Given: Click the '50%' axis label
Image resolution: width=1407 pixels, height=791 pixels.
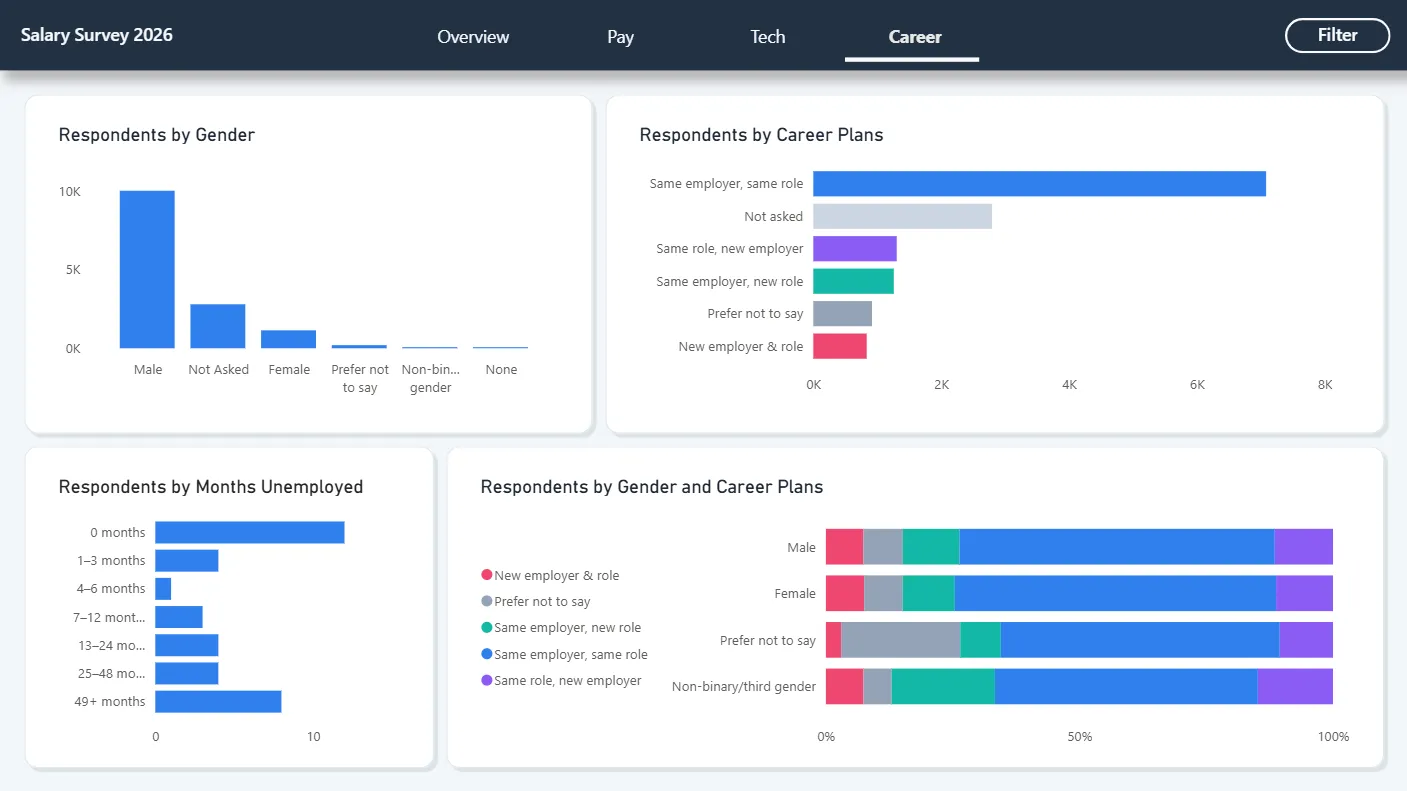Looking at the screenshot, I should [1080, 737].
